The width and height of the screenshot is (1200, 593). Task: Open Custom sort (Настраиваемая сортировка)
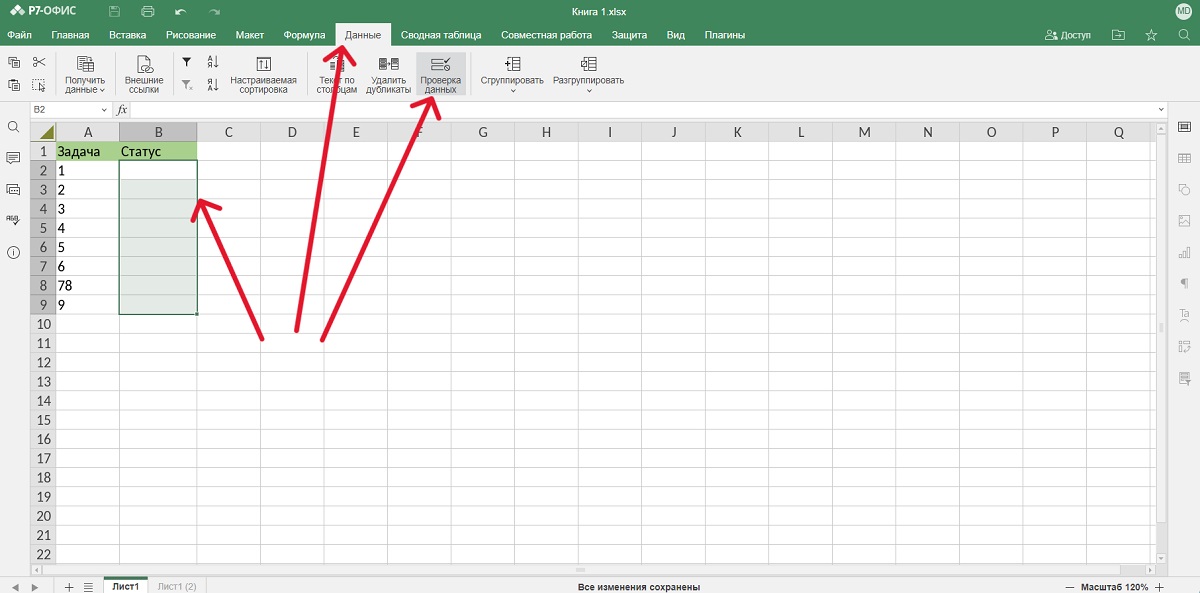click(263, 72)
